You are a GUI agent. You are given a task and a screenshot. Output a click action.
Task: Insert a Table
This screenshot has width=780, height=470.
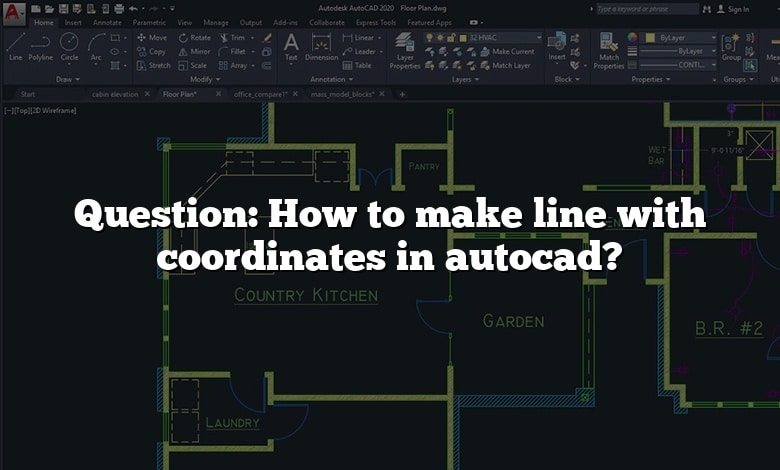(x=357, y=65)
